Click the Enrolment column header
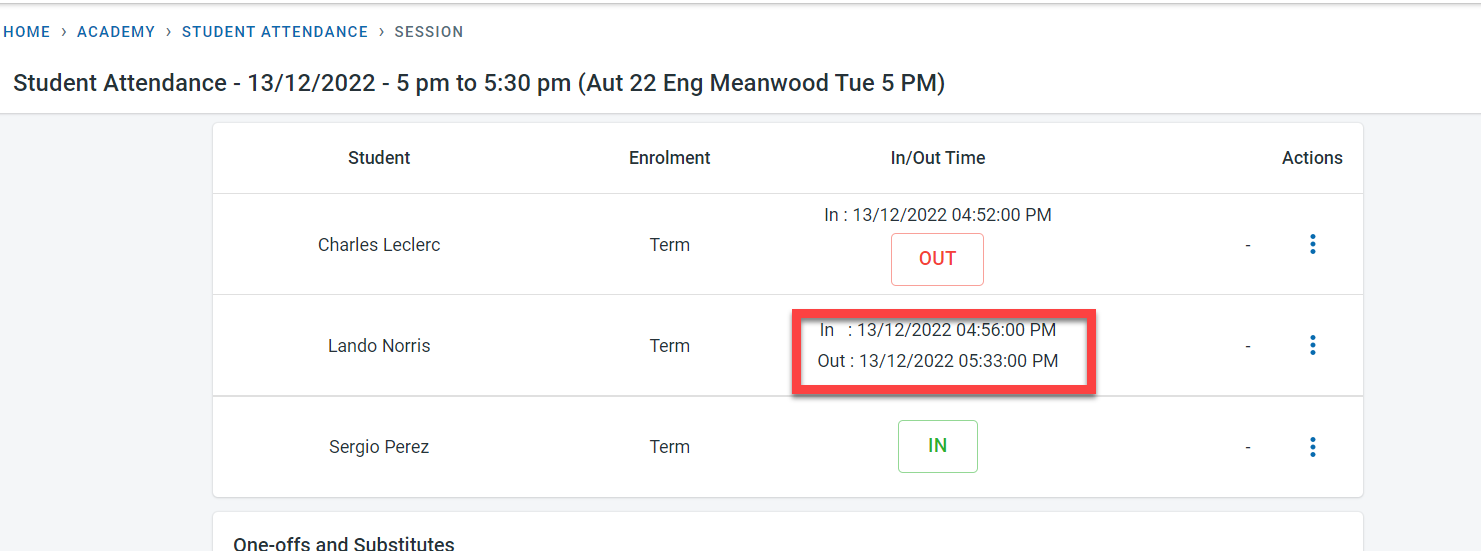The width and height of the screenshot is (1481, 551). [669, 158]
